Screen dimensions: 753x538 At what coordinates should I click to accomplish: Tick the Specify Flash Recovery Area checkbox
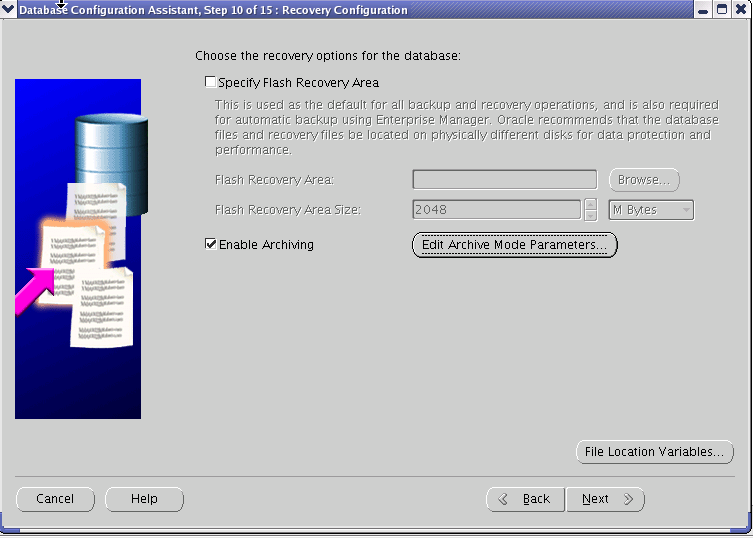(x=210, y=82)
